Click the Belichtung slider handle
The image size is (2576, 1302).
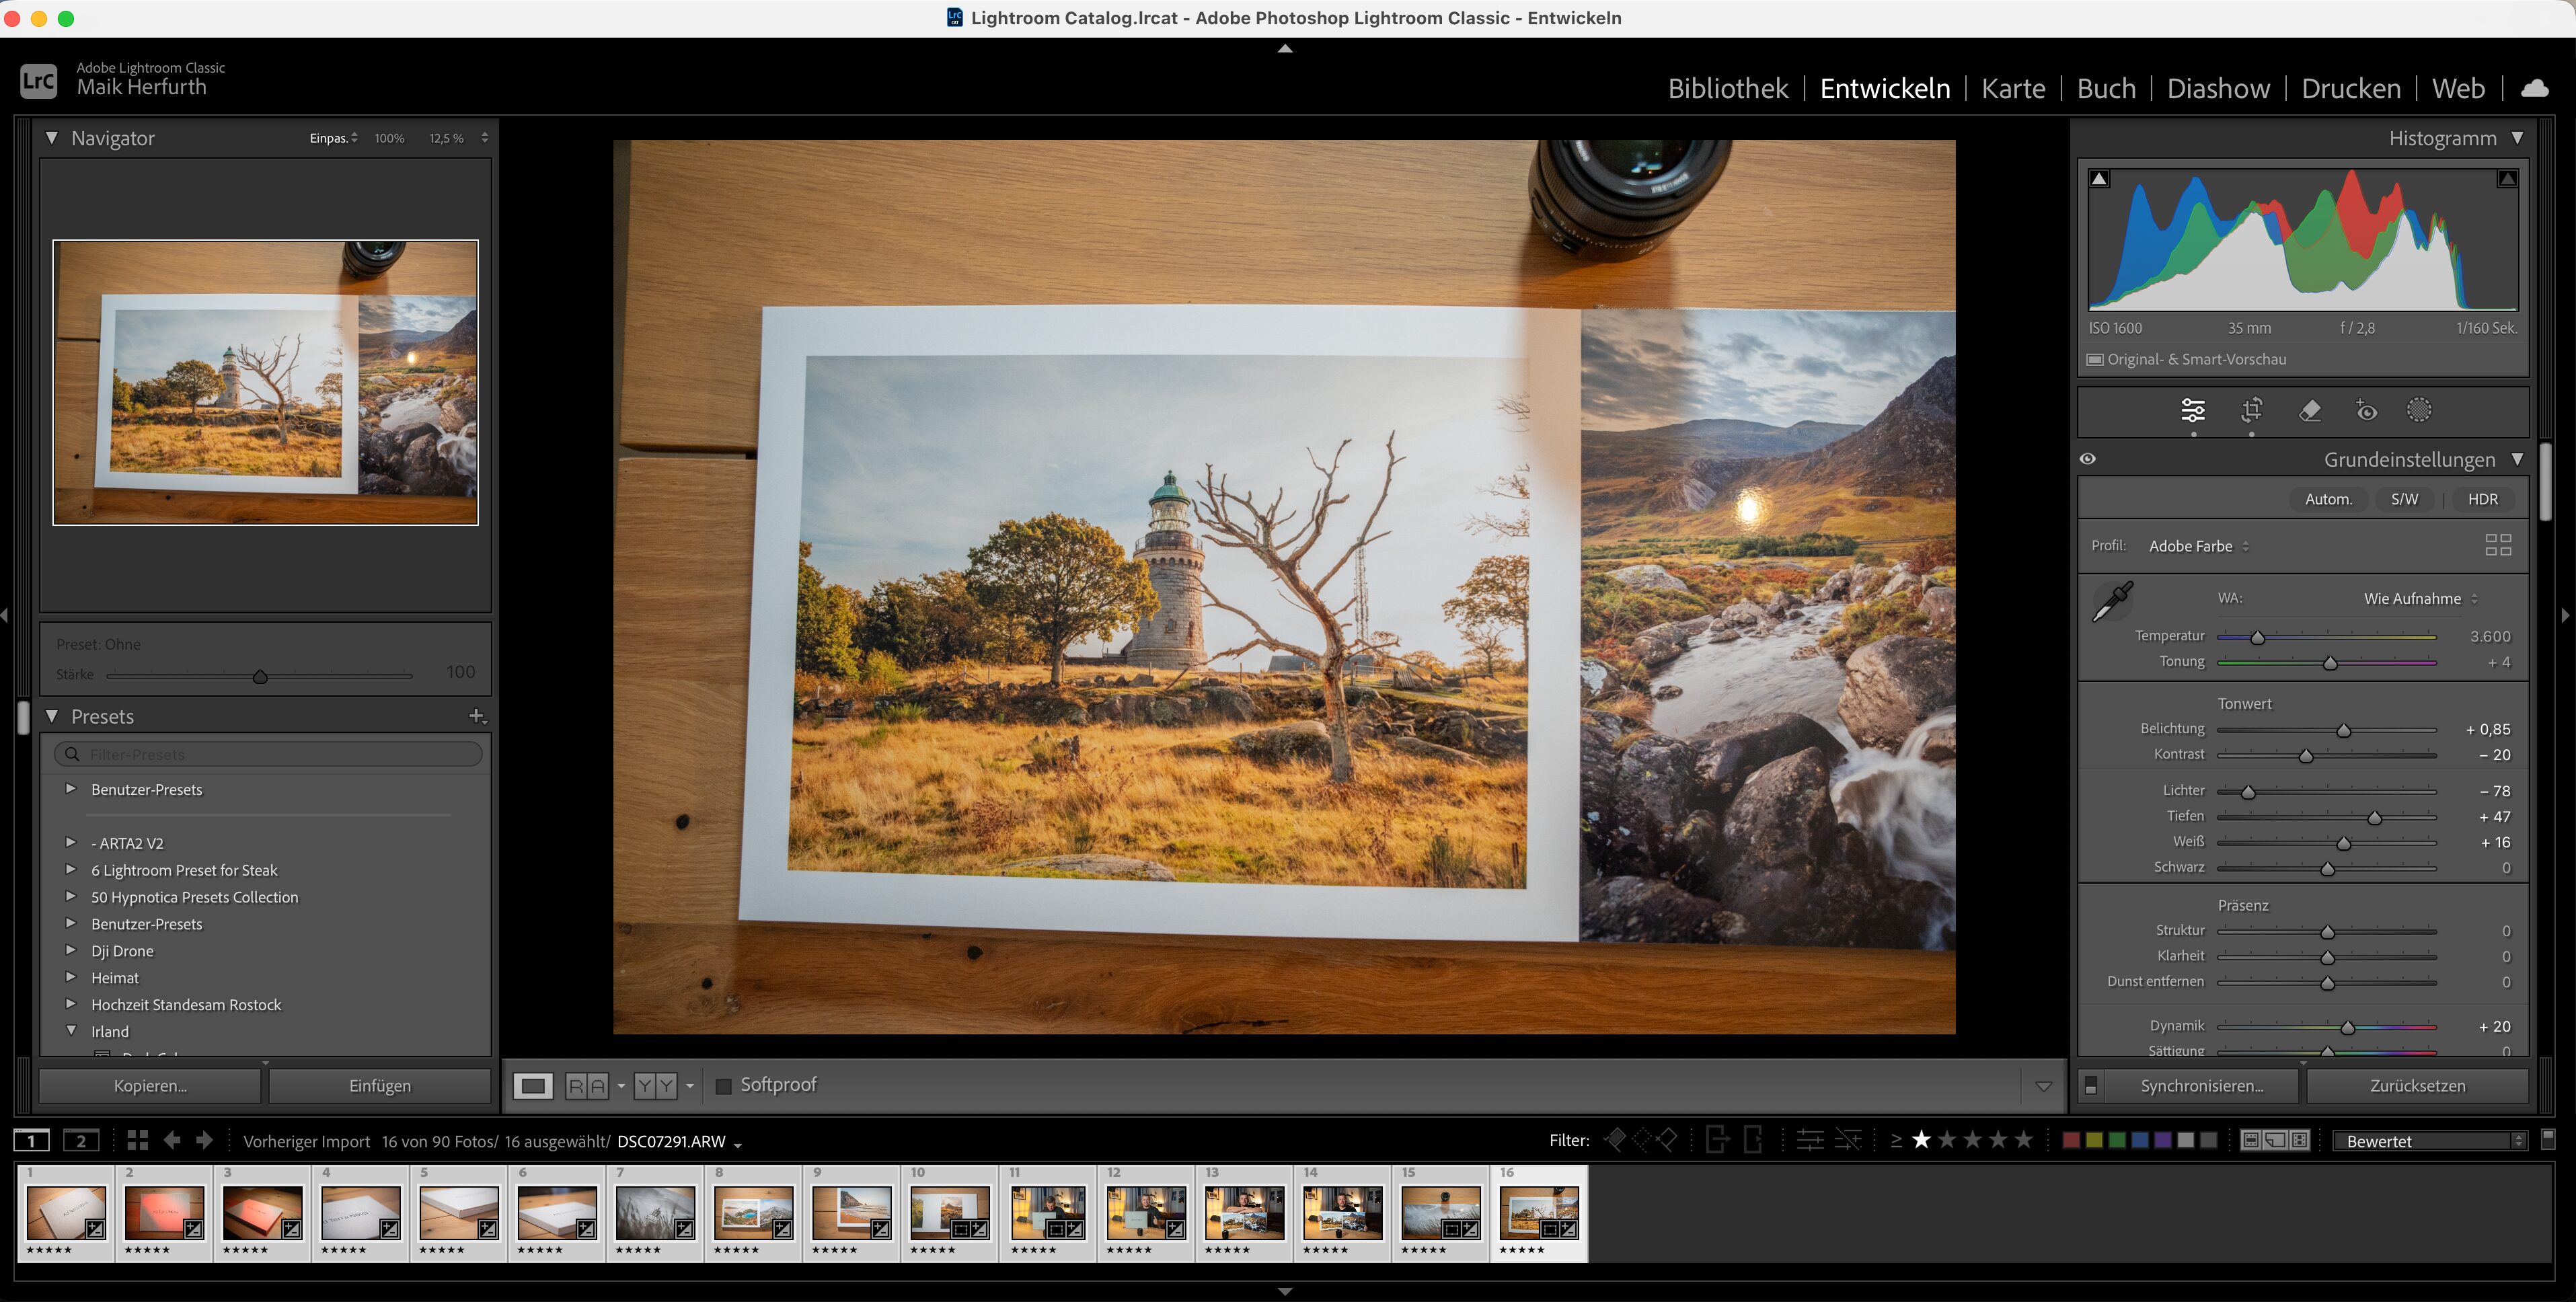2343,730
